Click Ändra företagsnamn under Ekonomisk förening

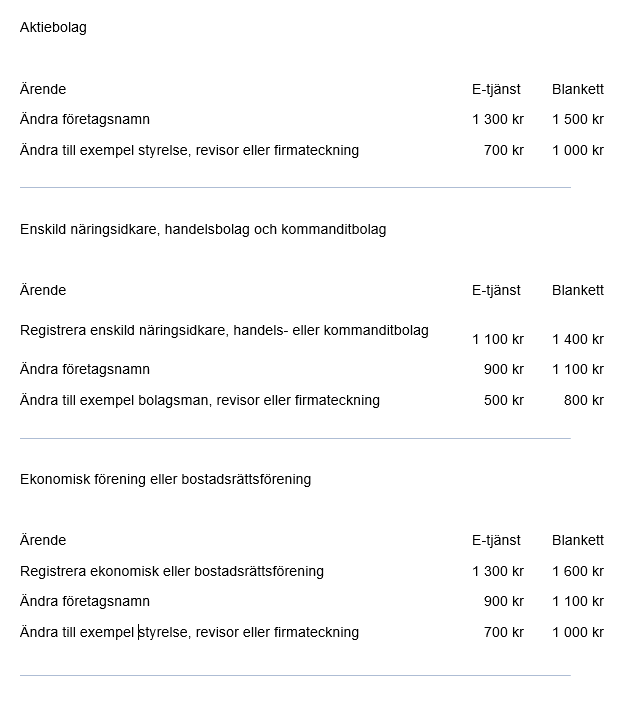(x=85, y=601)
